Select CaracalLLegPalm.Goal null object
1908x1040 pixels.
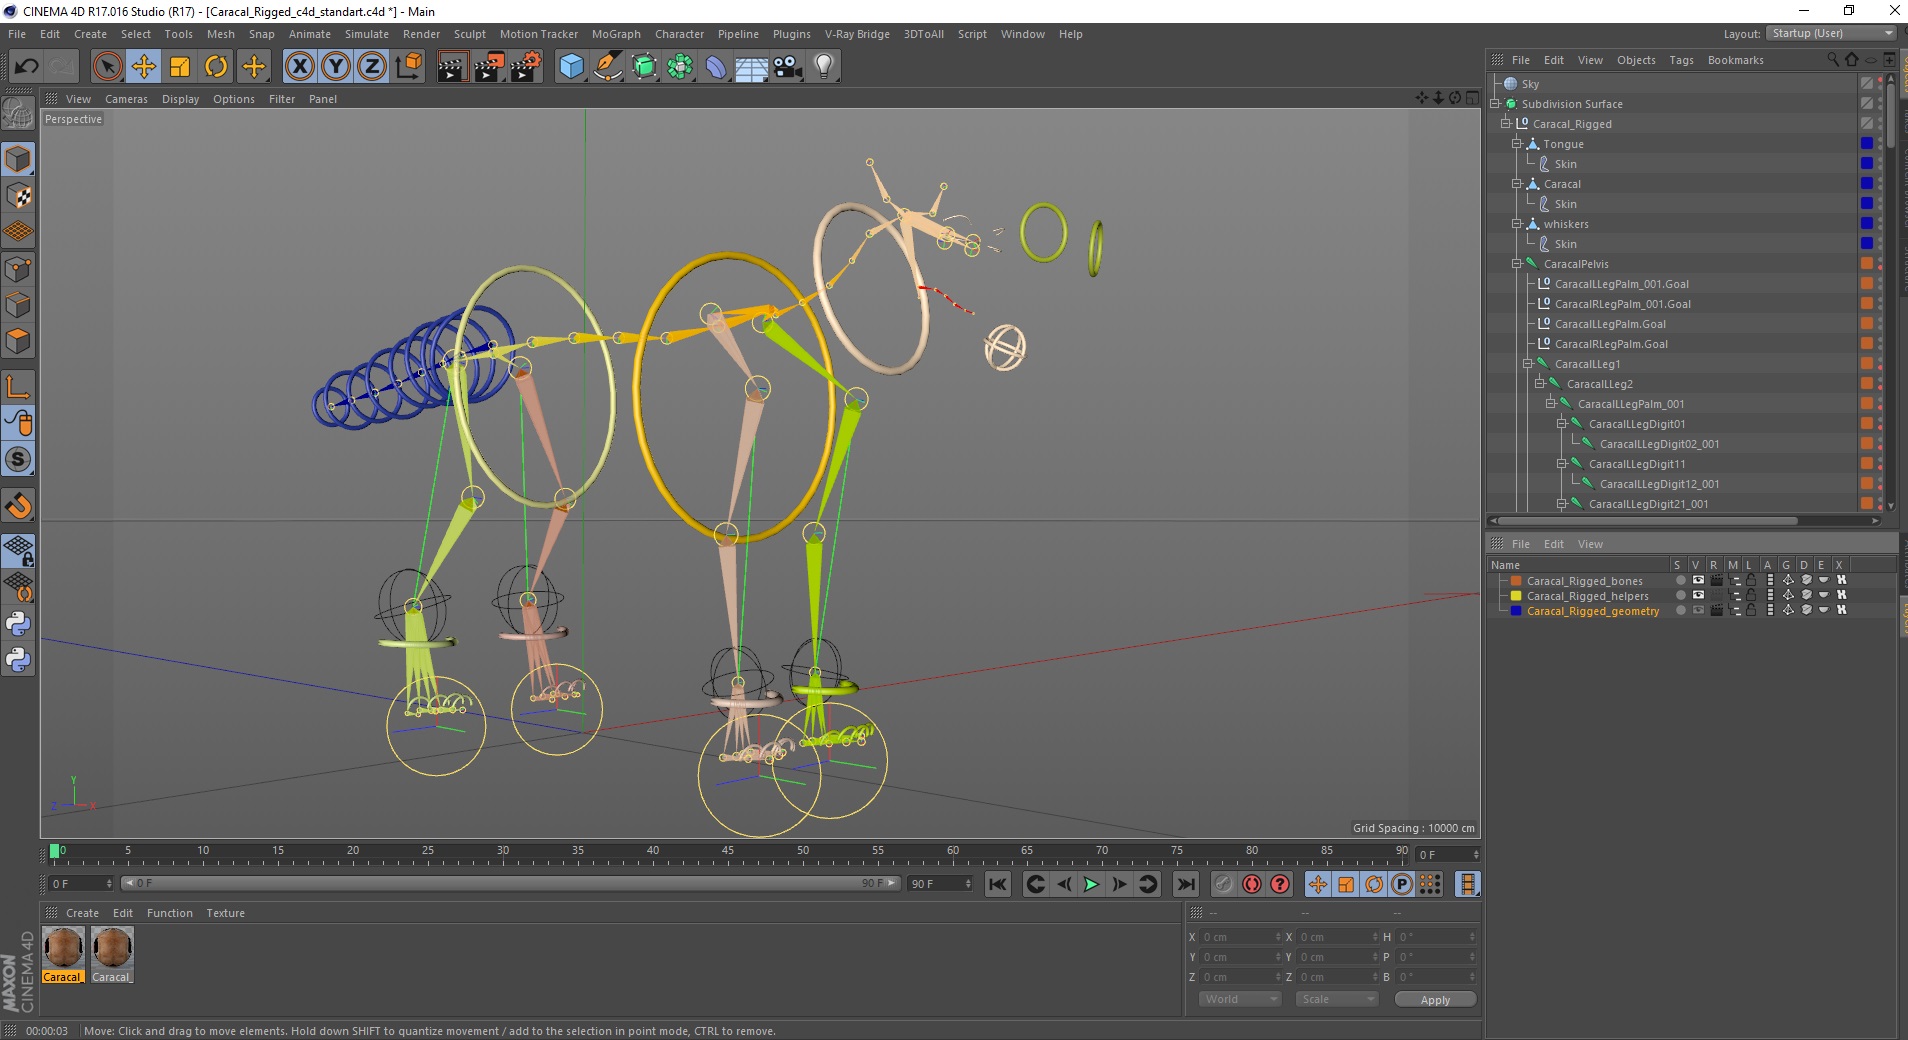point(1610,324)
